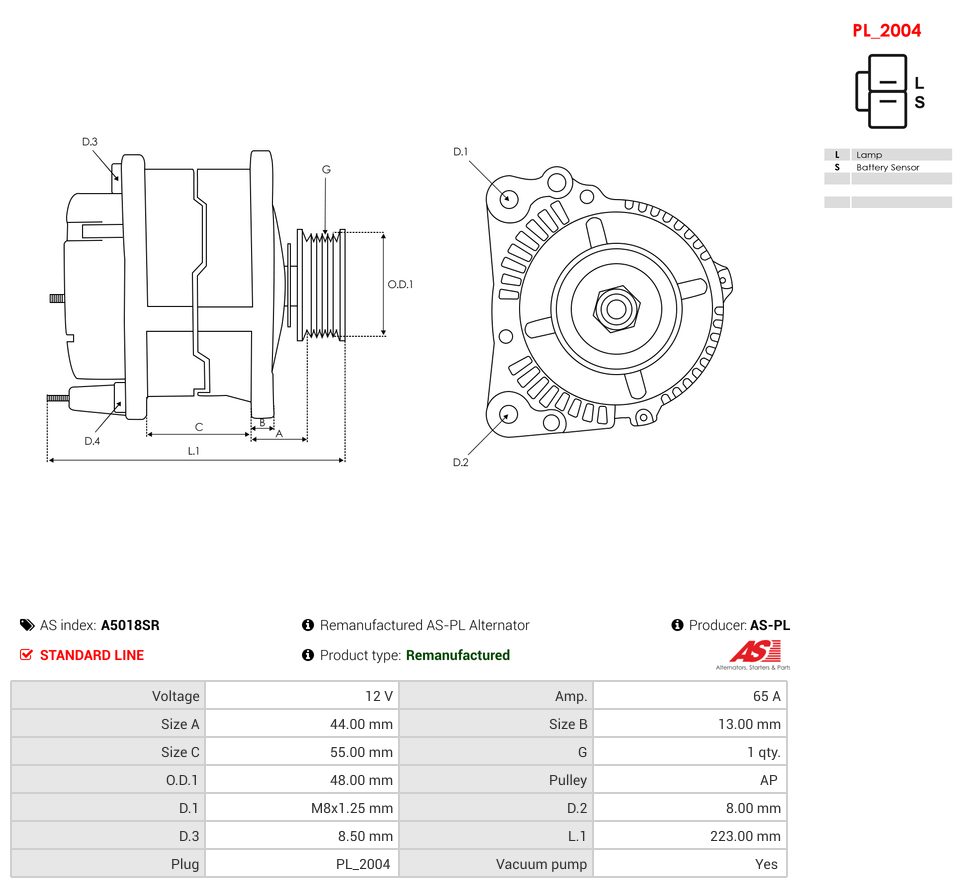Click the PL_2004 value in Plug row
Image resolution: width=976 pixels, height=888 pixels.
[363, 864]
